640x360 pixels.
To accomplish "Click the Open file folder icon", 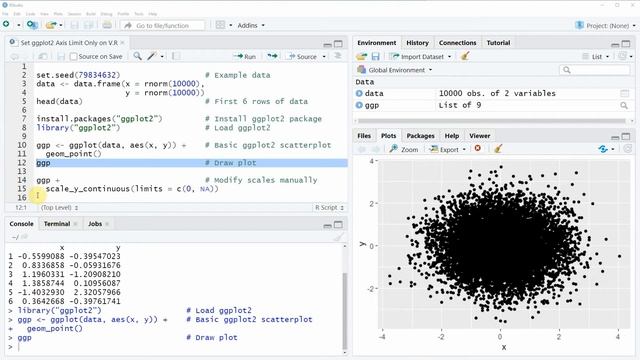I will 51,25.
